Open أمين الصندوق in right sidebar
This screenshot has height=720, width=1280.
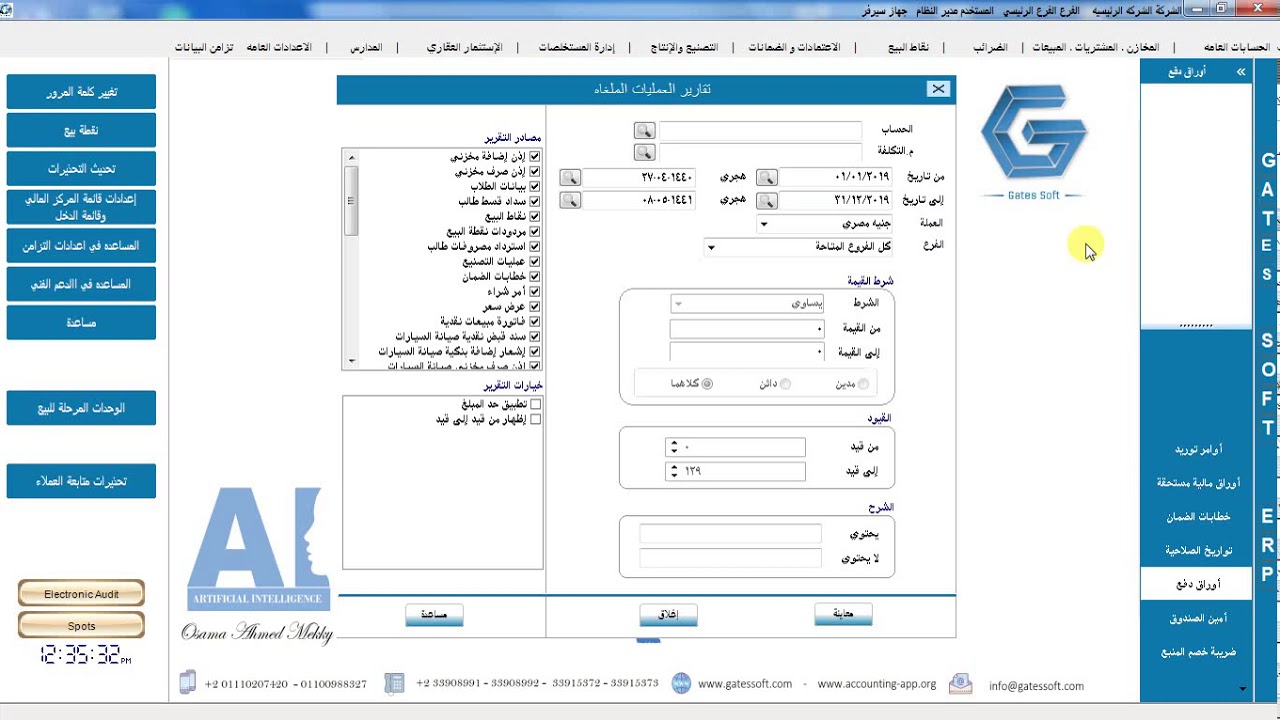click(x=1197, y=619)
